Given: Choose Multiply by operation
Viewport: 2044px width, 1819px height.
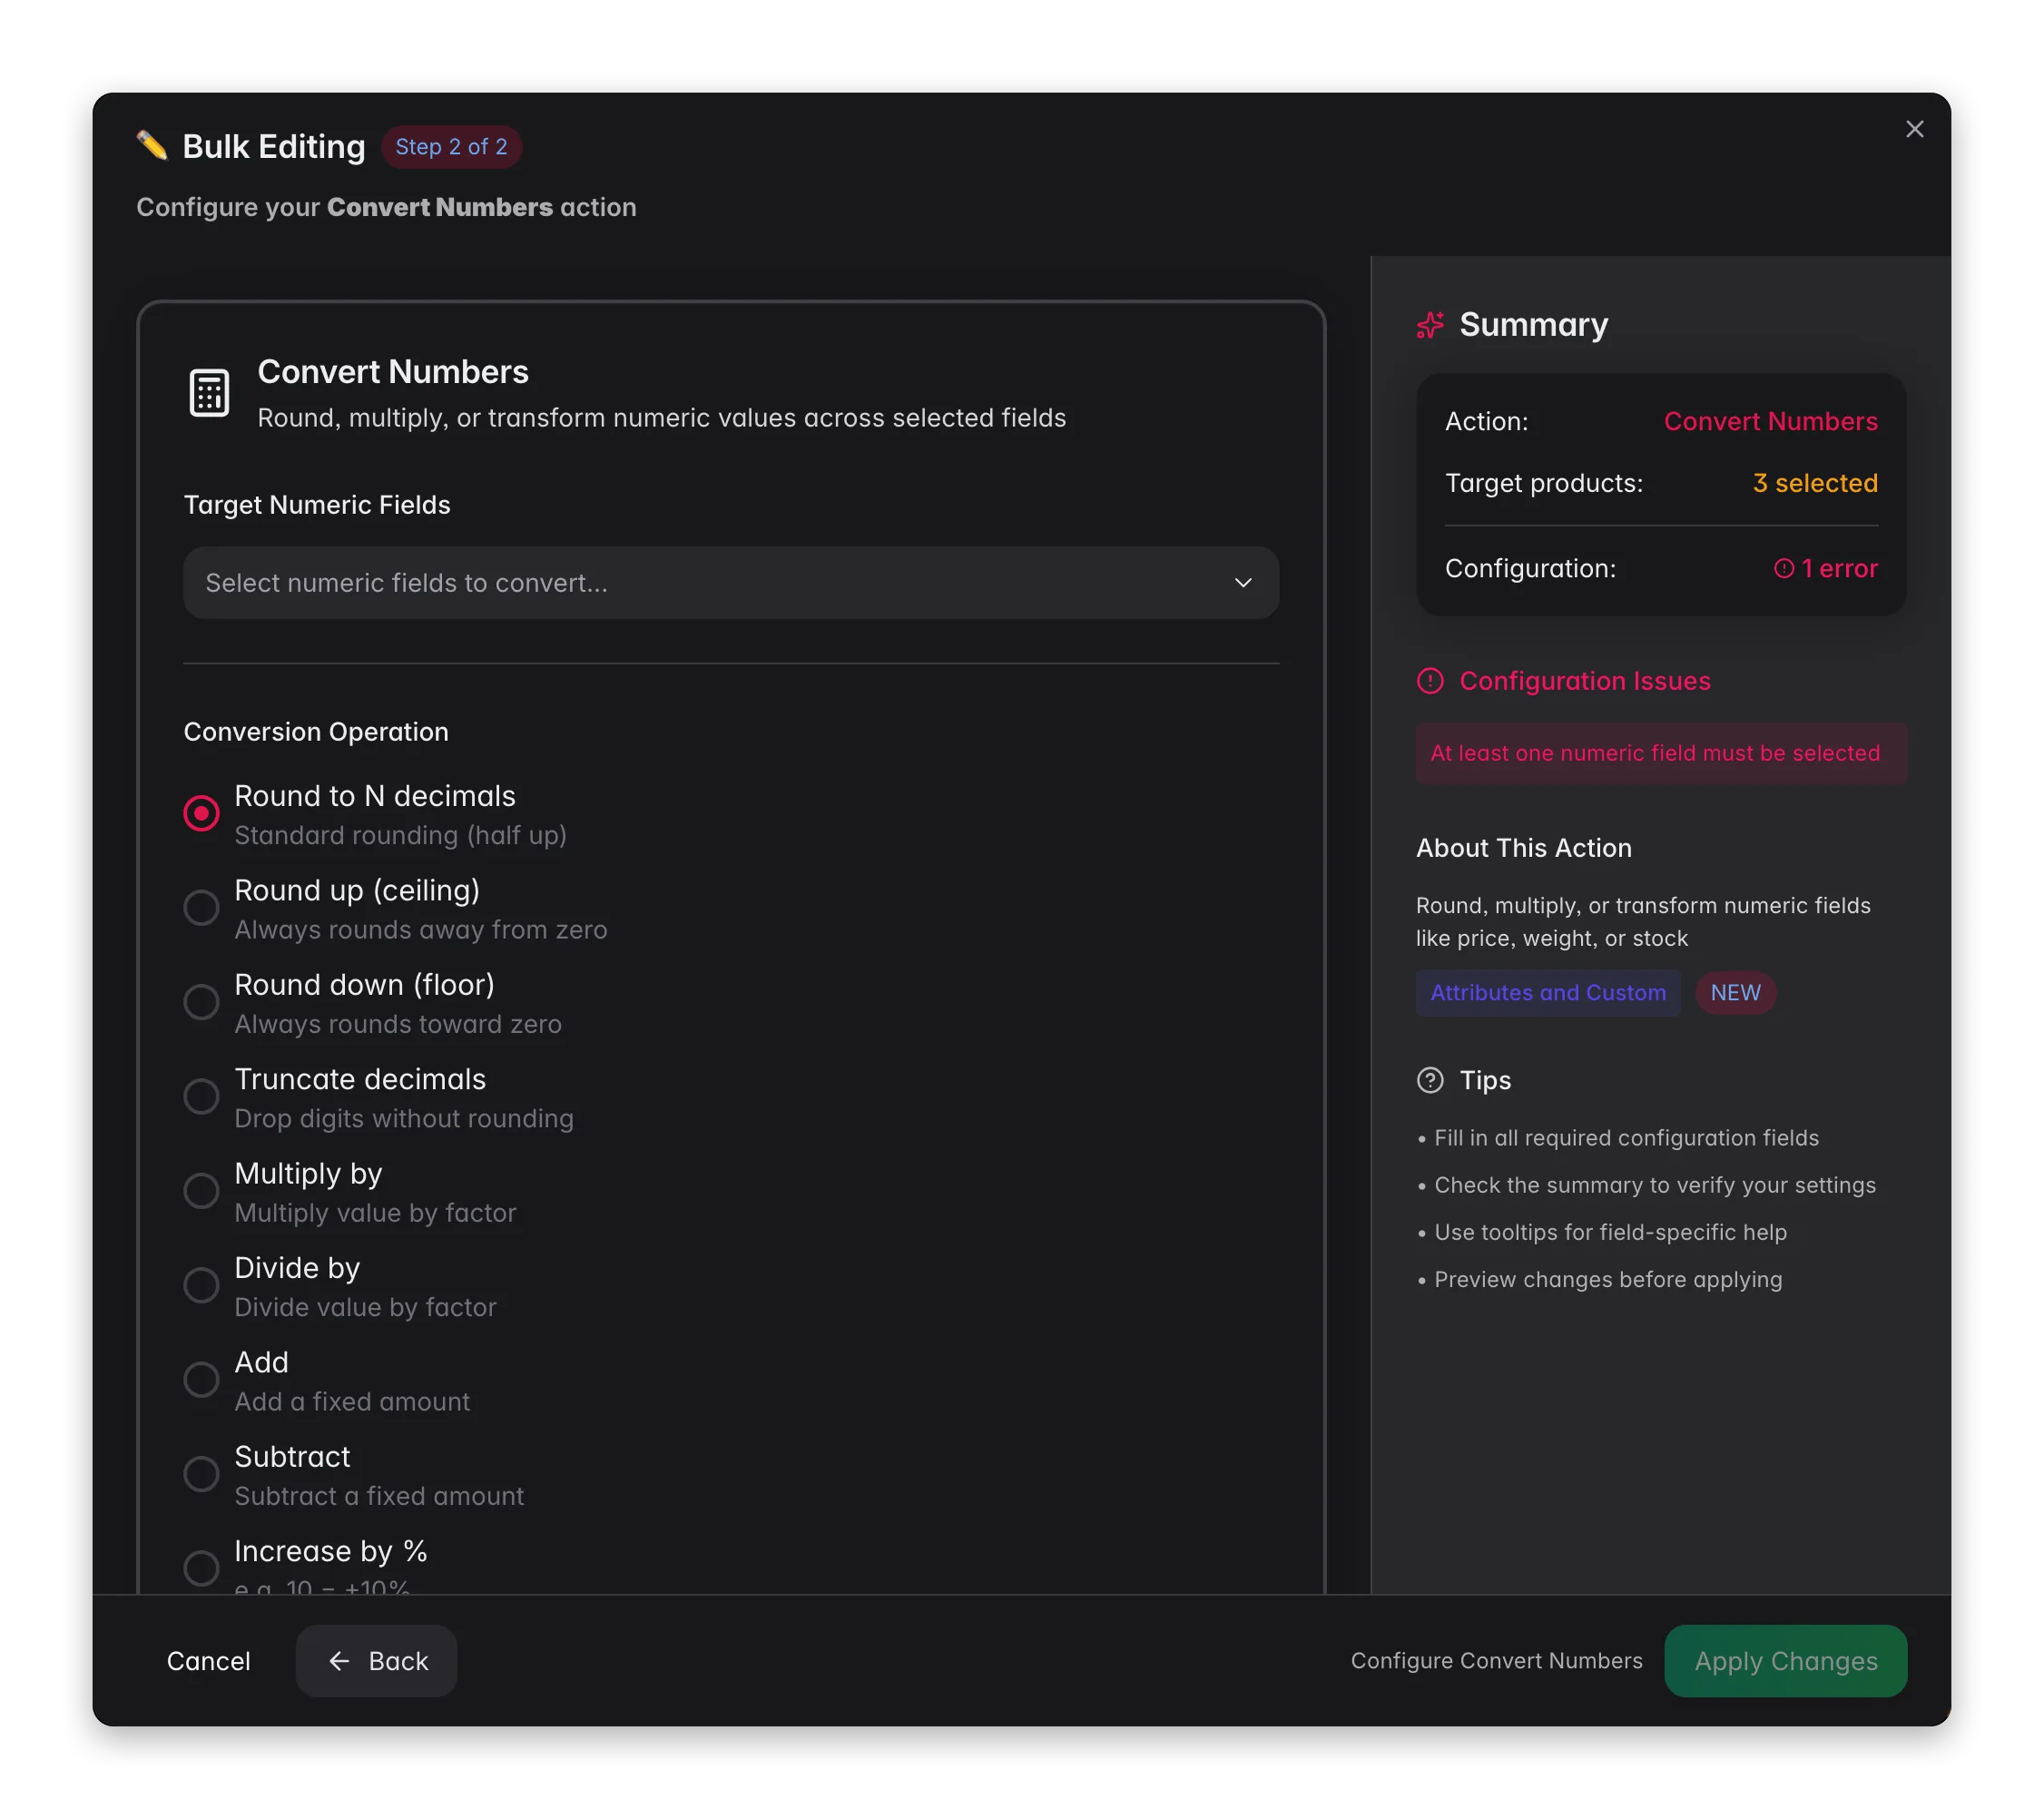Looking at the screenshot, I should 201,1191.
